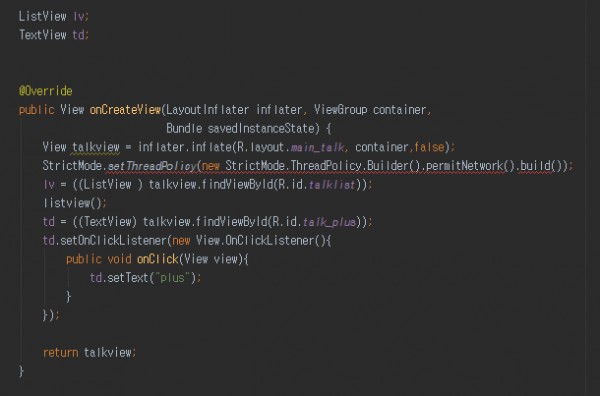Click the onClick method name
The width and height of the screenshot is (600, 396).
point(158,259)
